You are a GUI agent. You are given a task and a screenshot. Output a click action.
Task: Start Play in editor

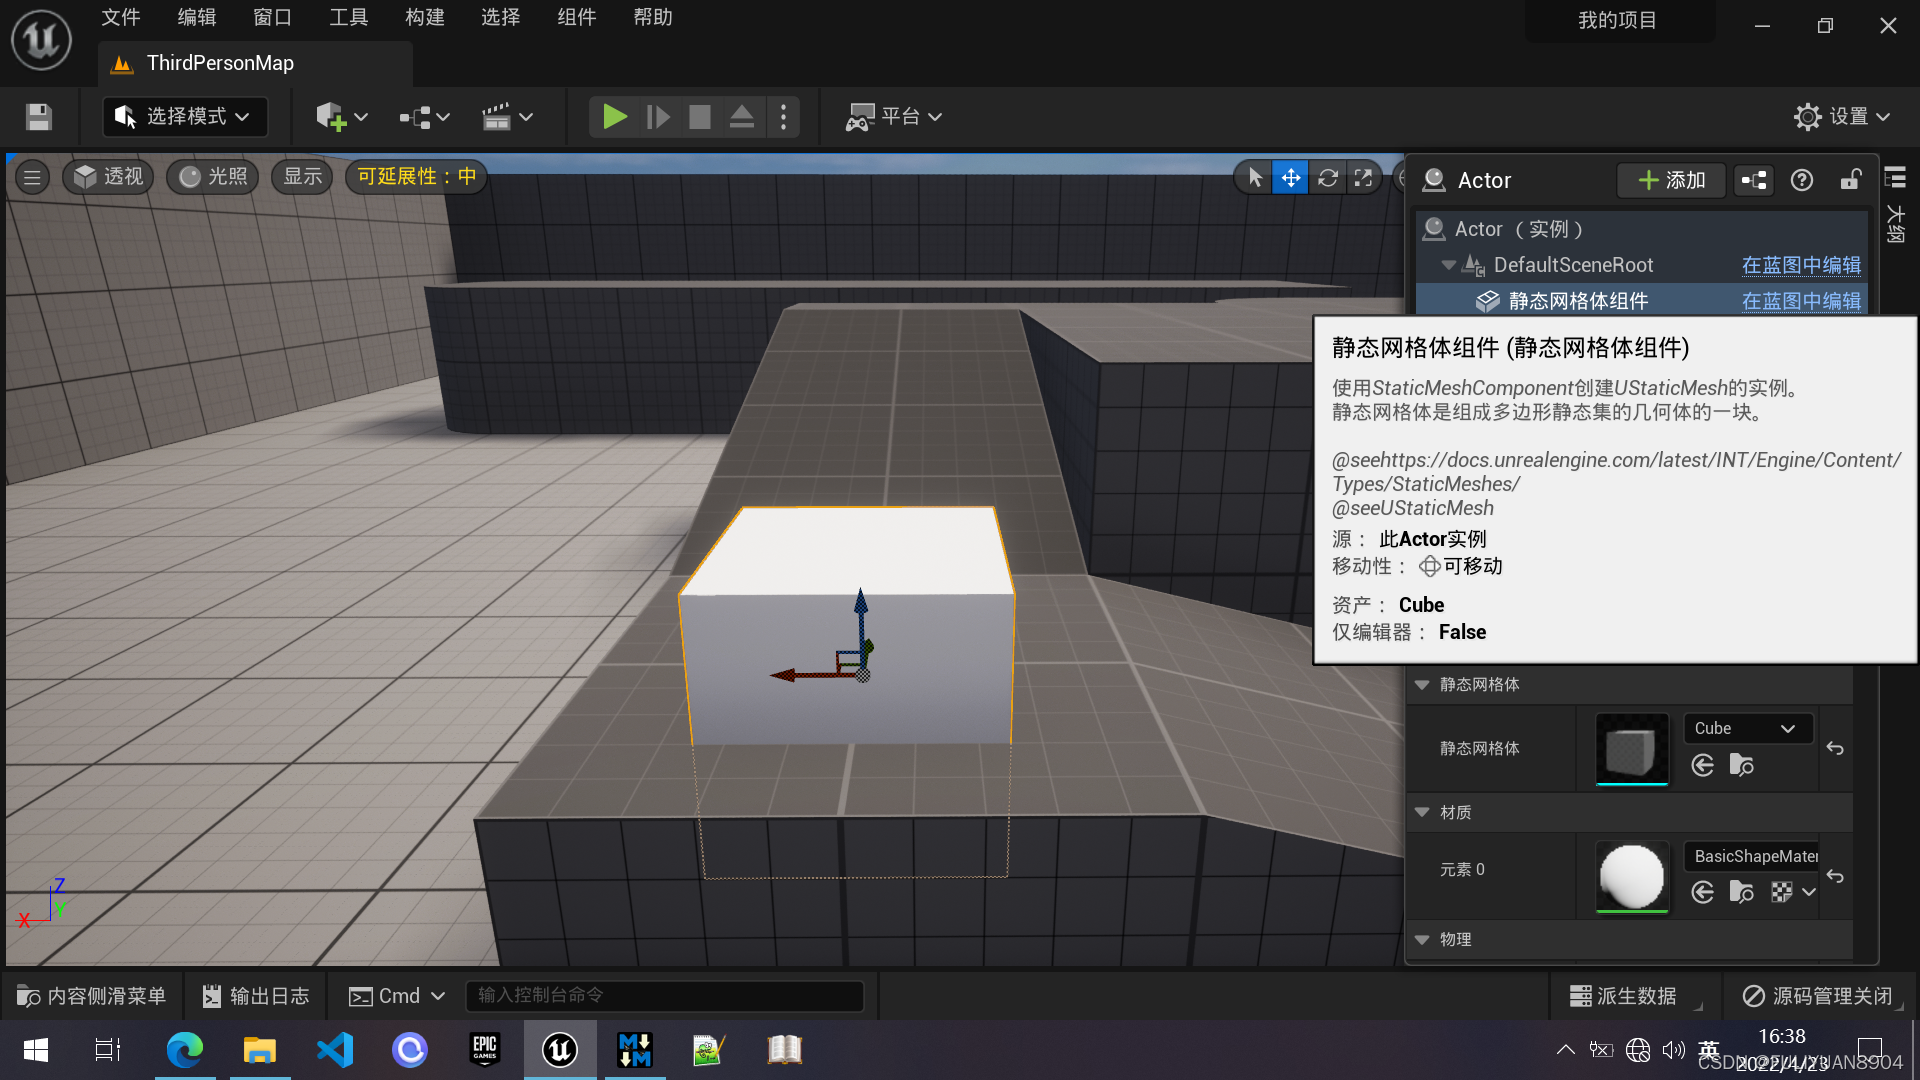point(614,117)
